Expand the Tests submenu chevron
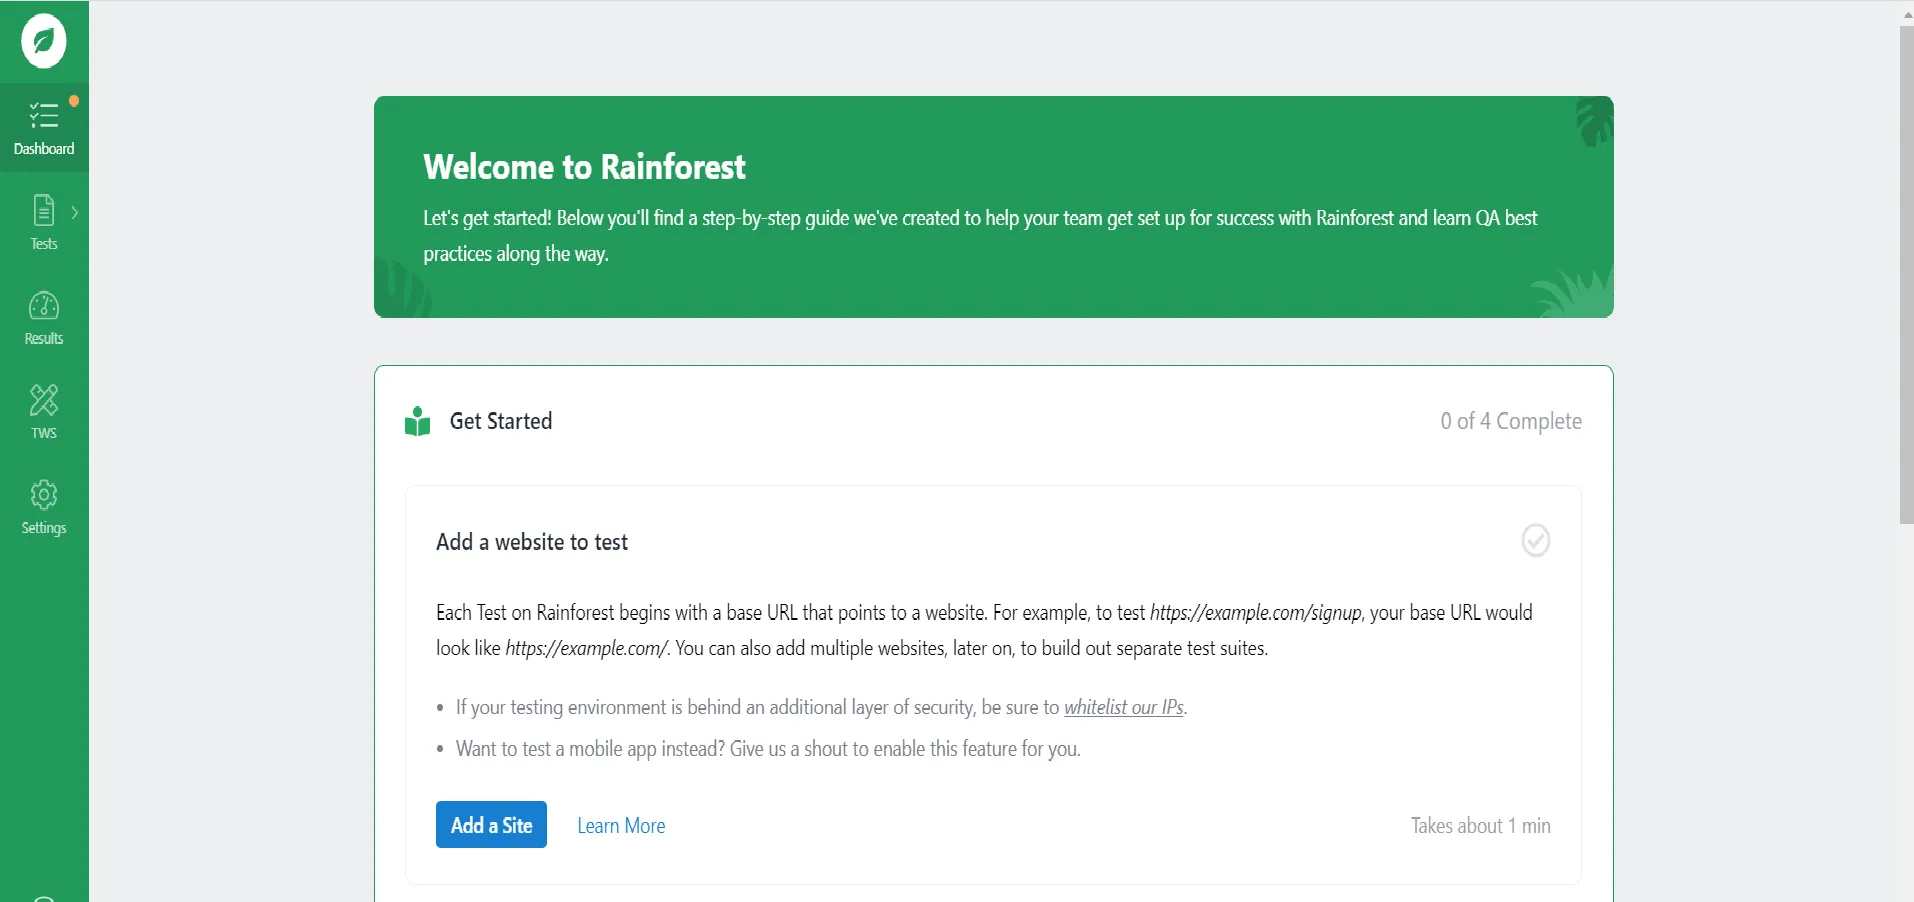Screen dimensions: 1914x902 [74, 212]
